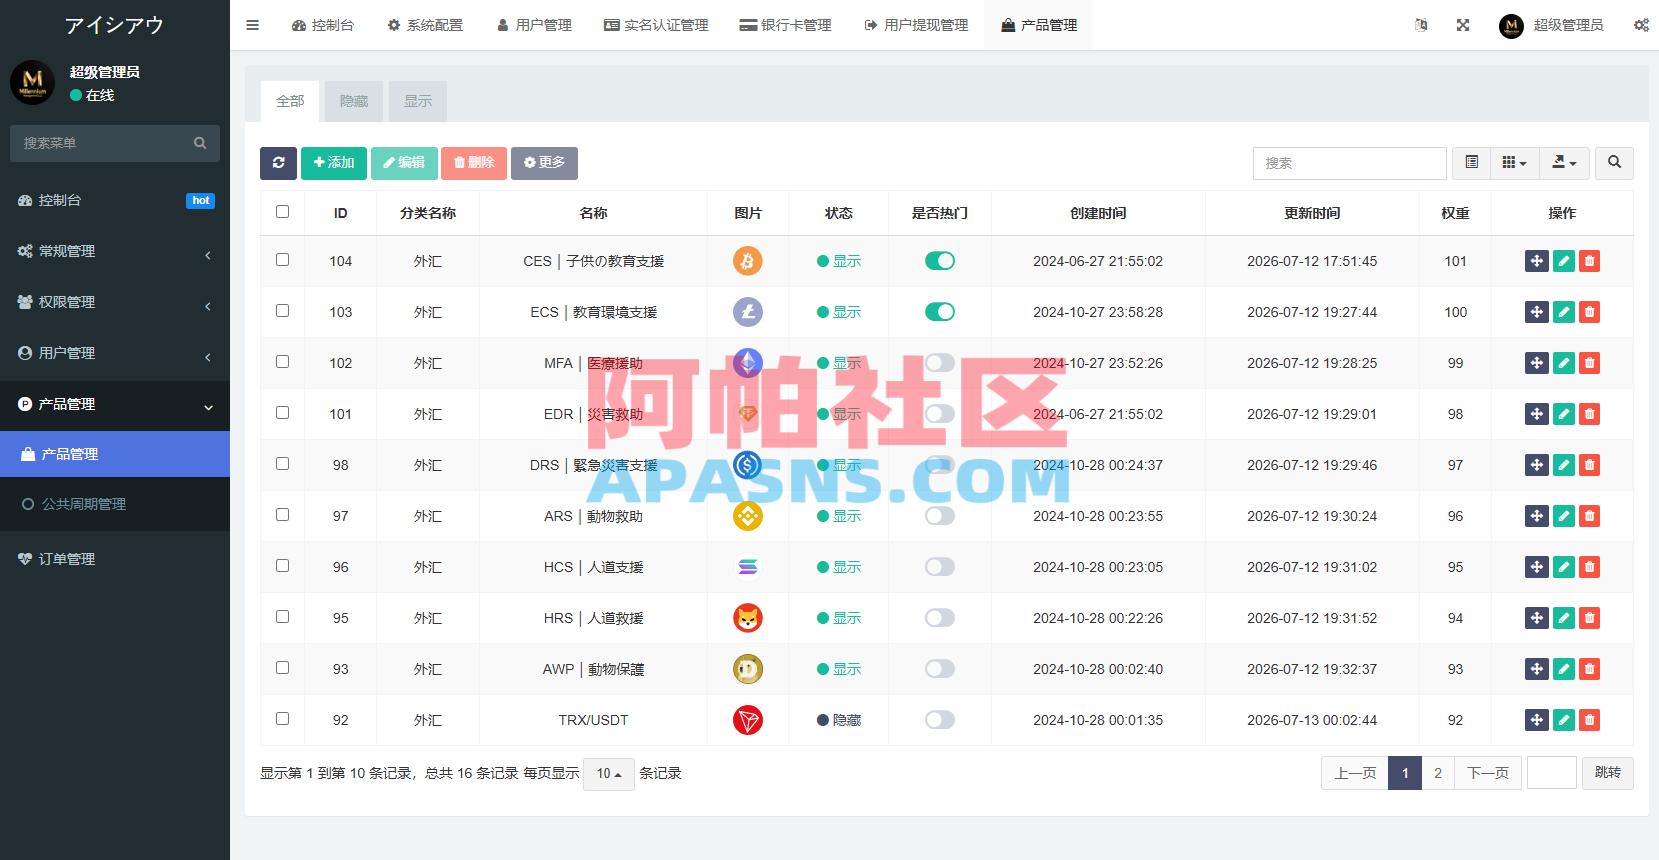This screenshot has width=1659, height=860.
Task: Open the column chooser dropdown
Action: click(1514, 163)
